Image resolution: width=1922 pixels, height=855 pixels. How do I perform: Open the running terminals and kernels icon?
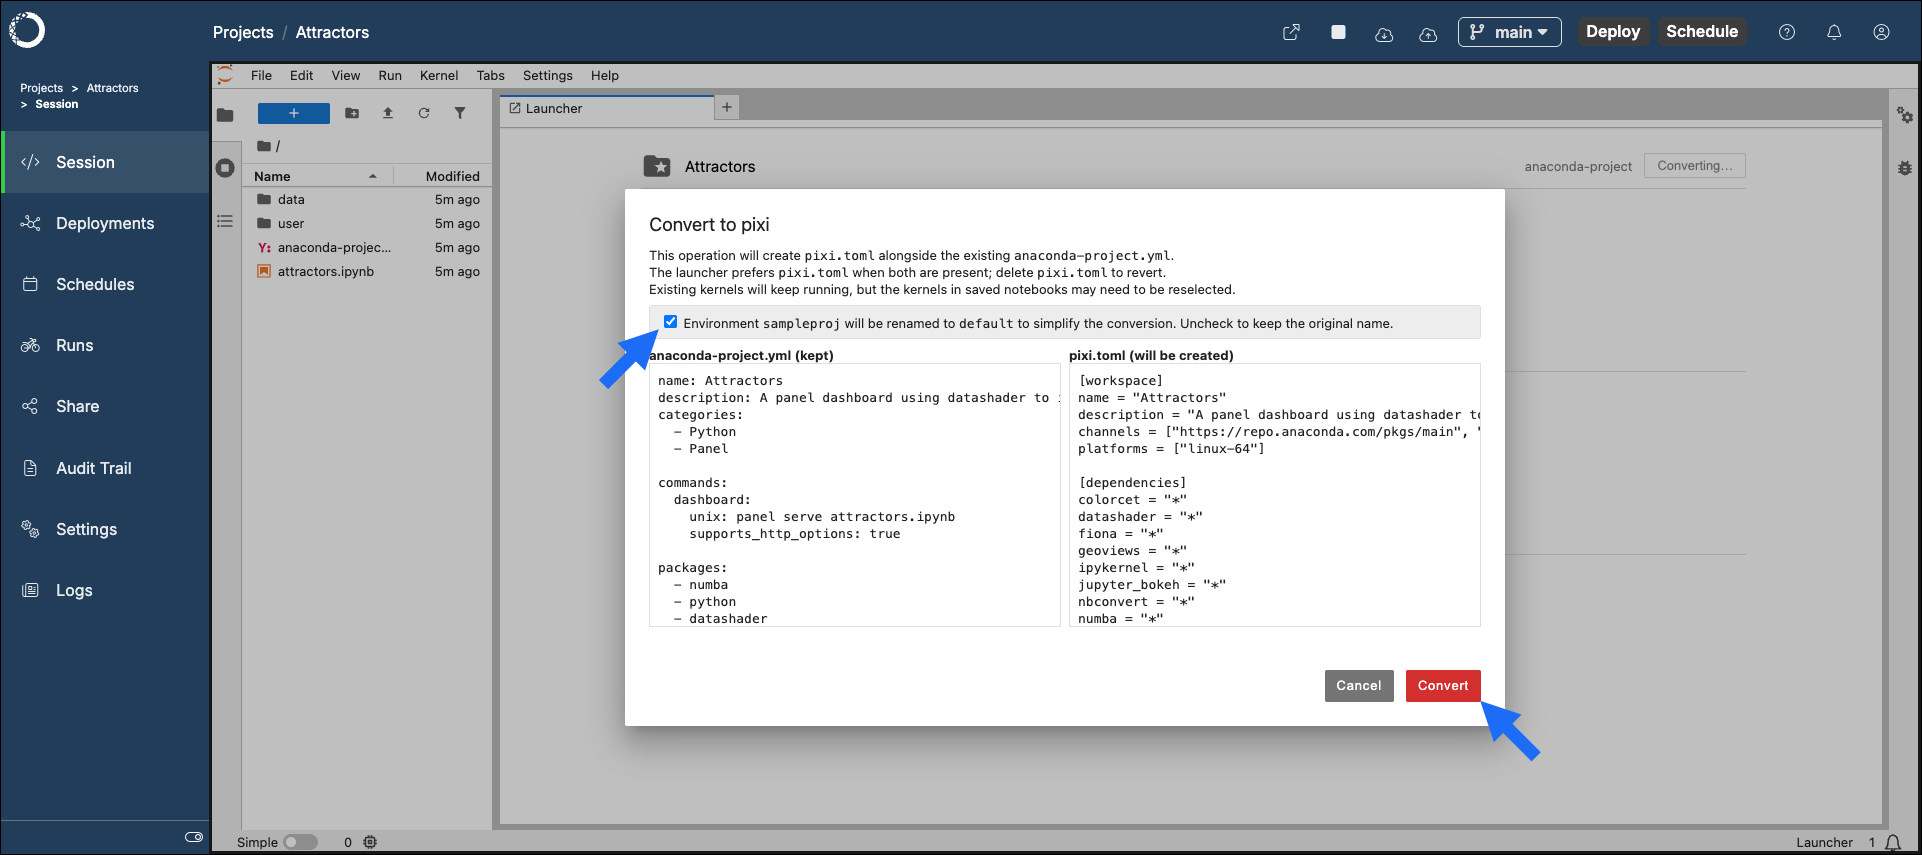tap(225, 168)
